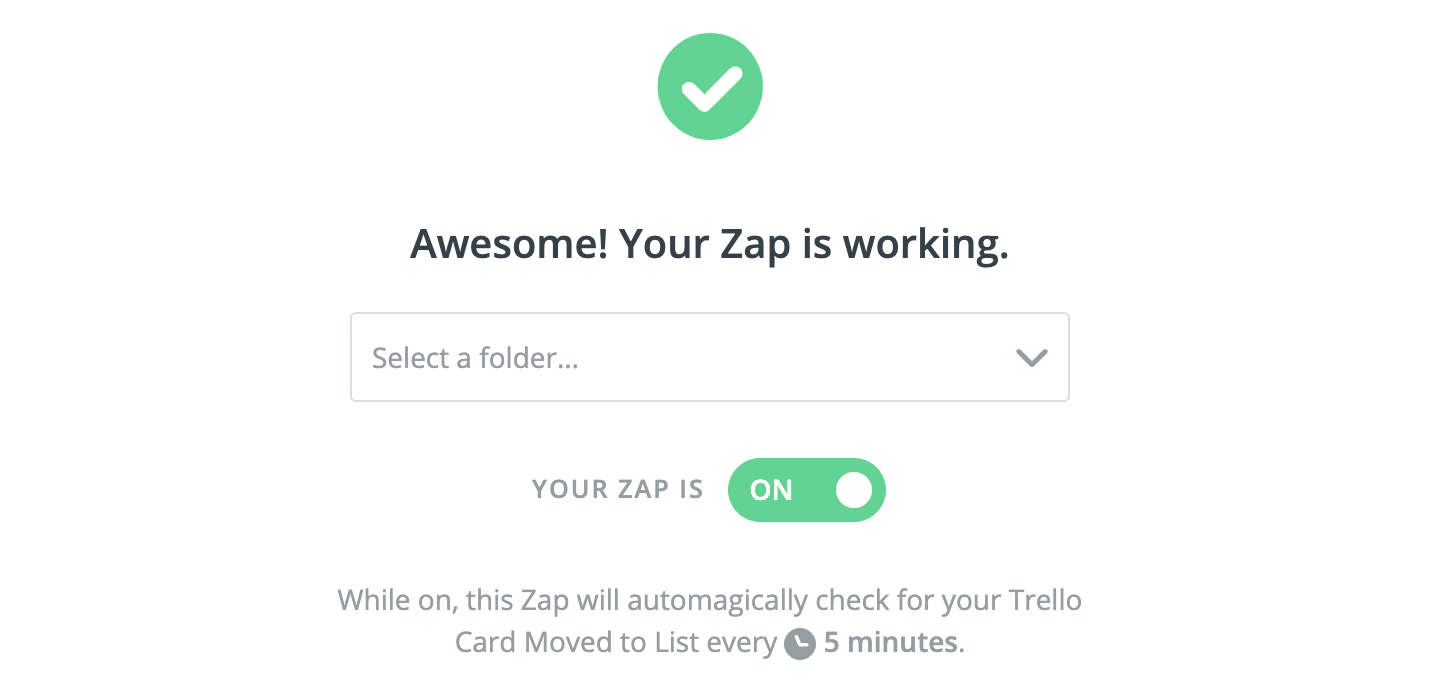Click the Select a folder placeholder text

[475, 358]
